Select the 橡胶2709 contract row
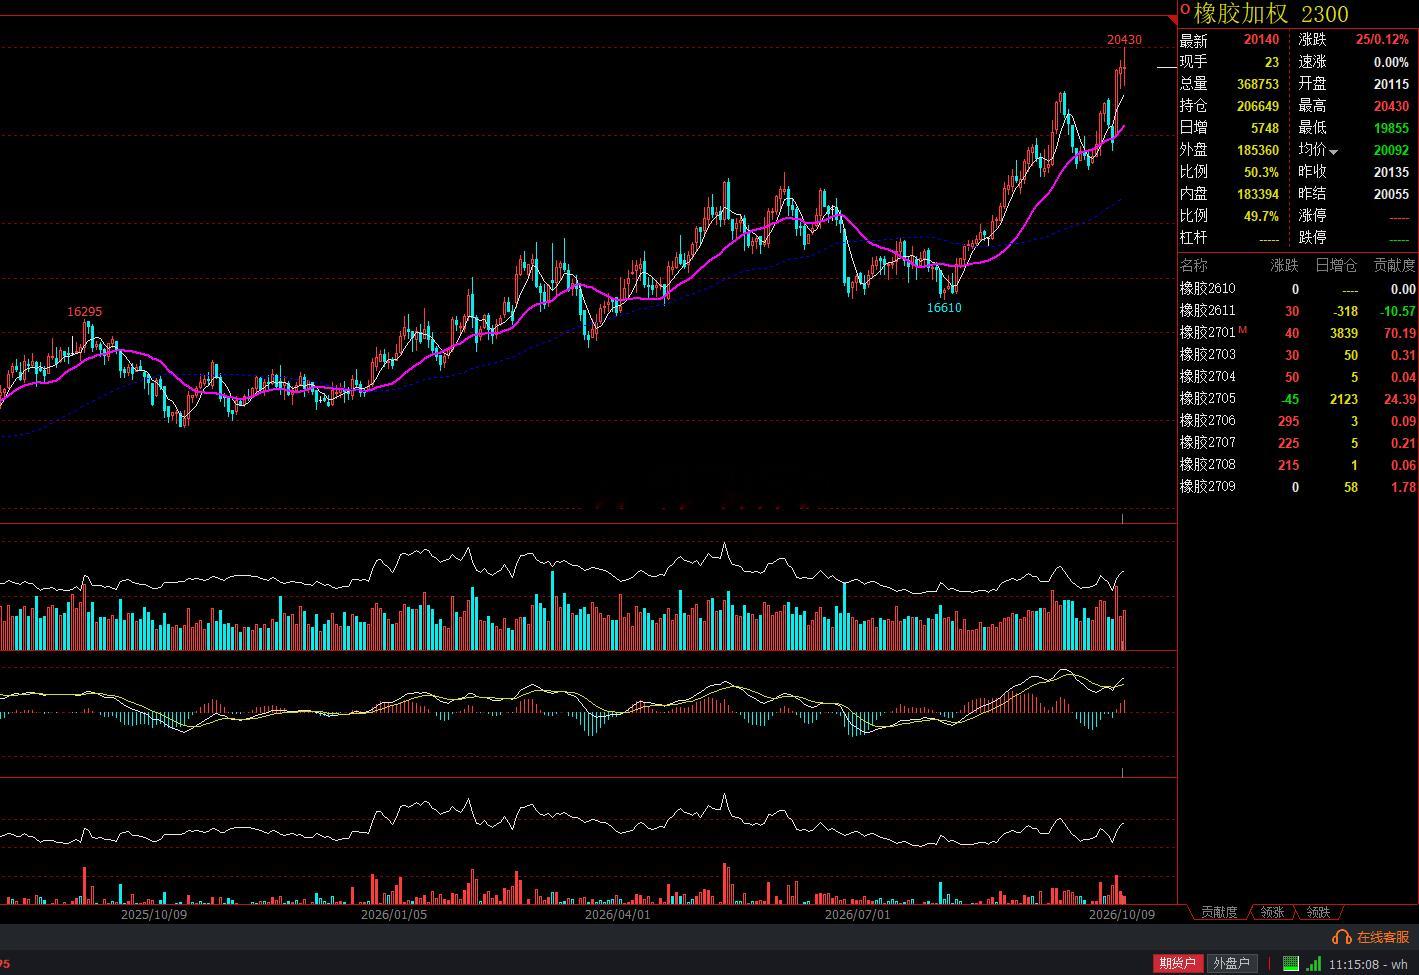This screenshot has width=1419, height=975. (x=1298, y=487)
